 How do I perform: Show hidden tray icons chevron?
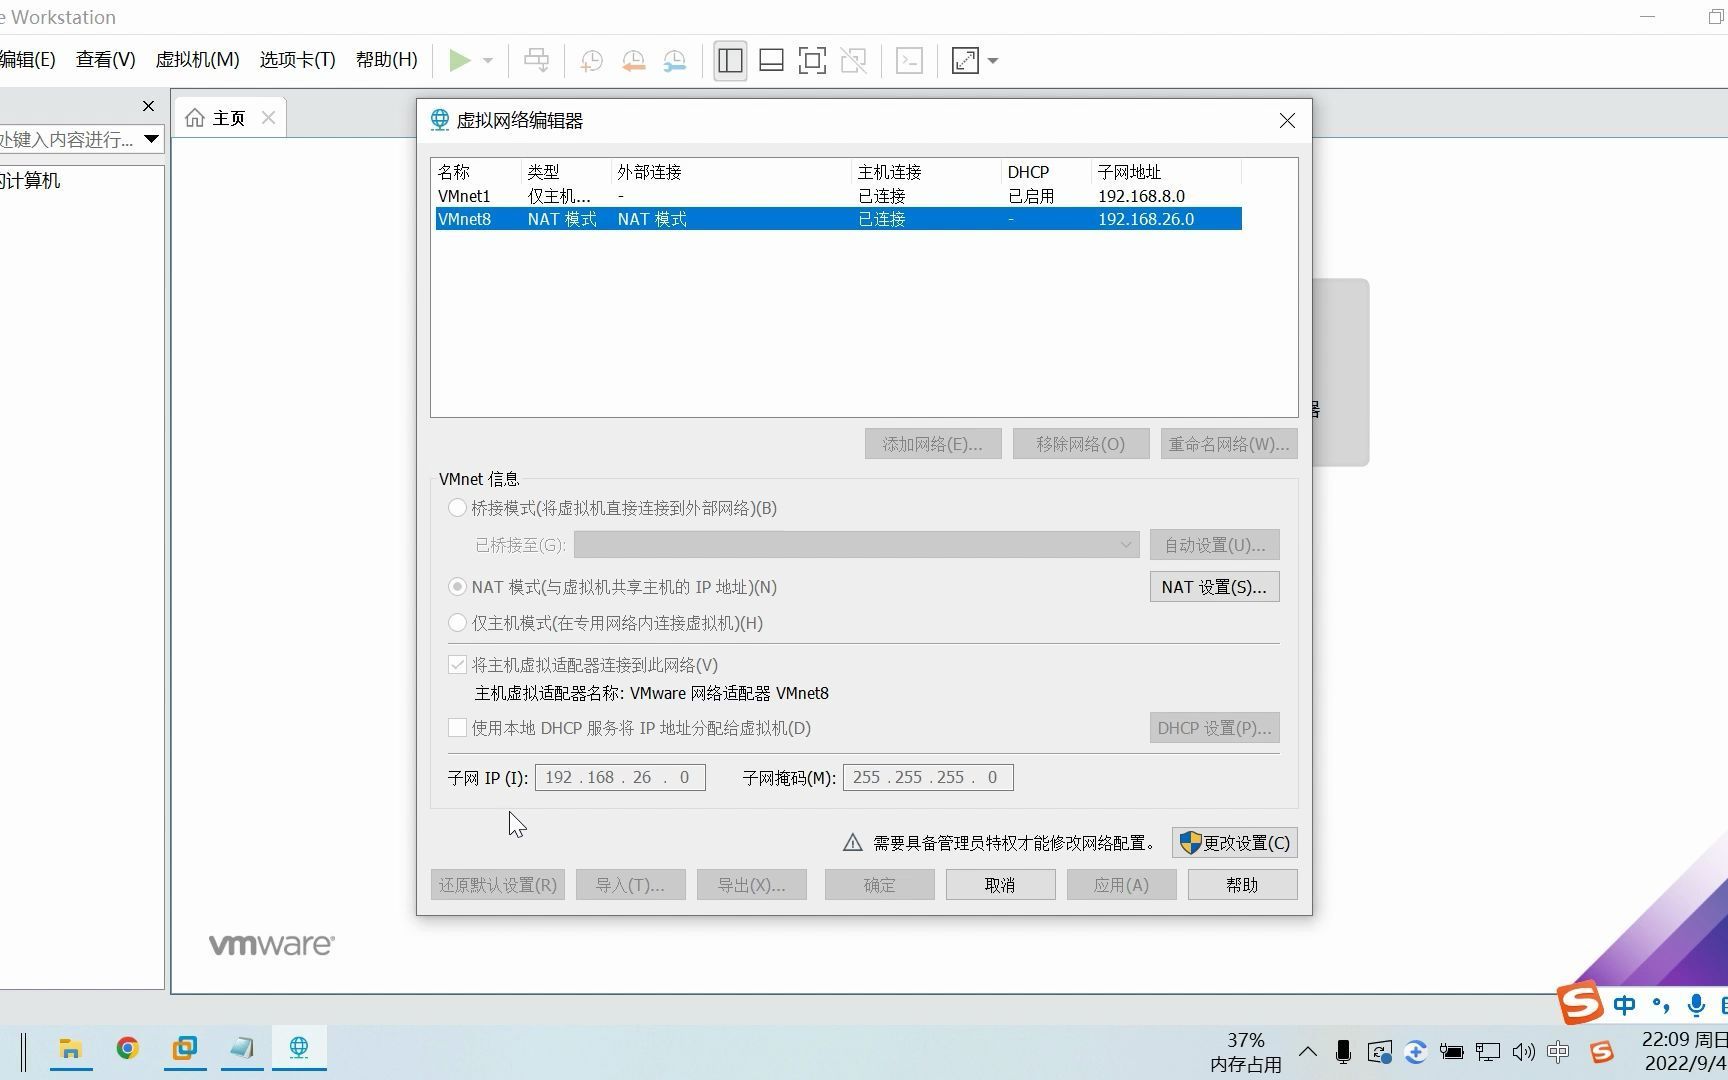(x=1307, y=1052)
